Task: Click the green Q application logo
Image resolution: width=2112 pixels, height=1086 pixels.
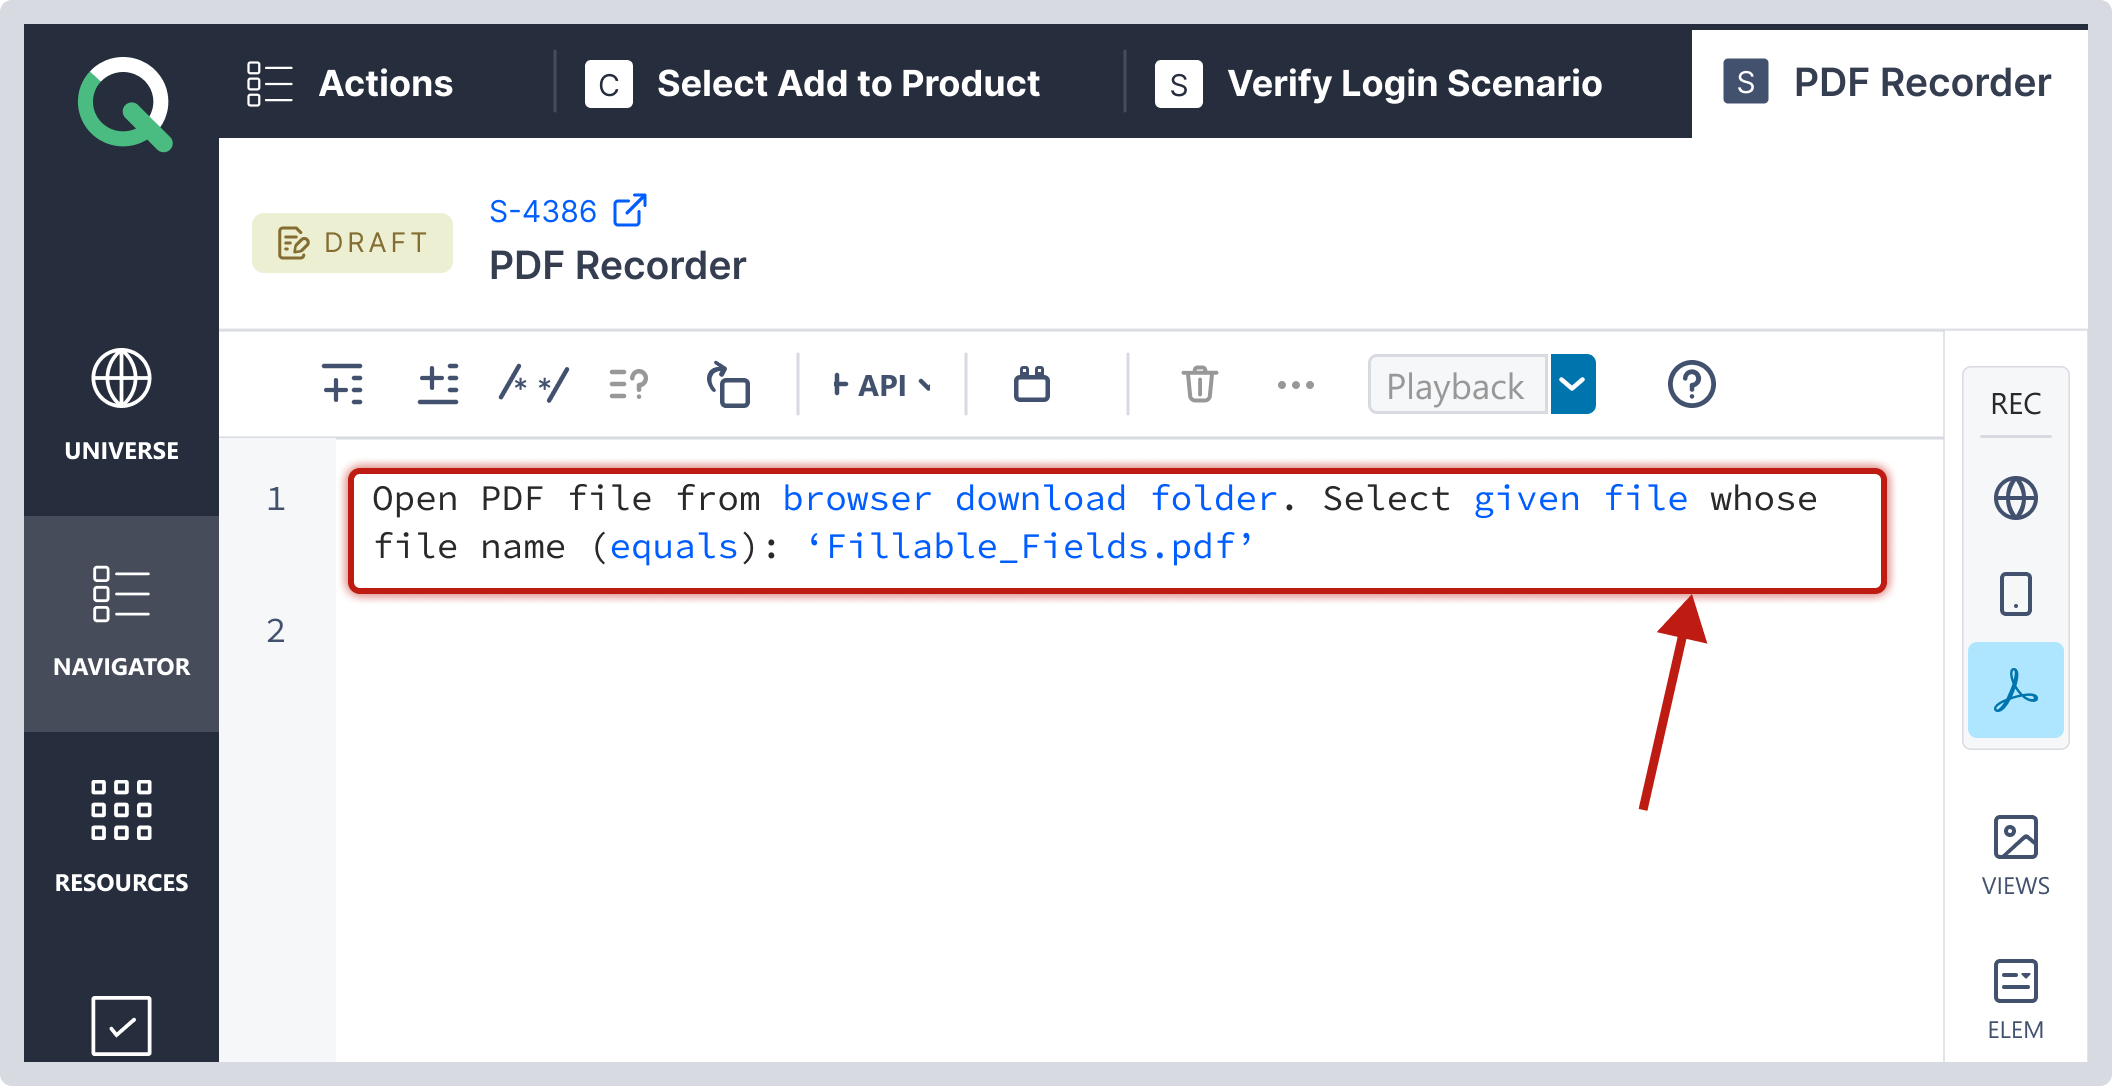Action: click(x=124, y=104)
